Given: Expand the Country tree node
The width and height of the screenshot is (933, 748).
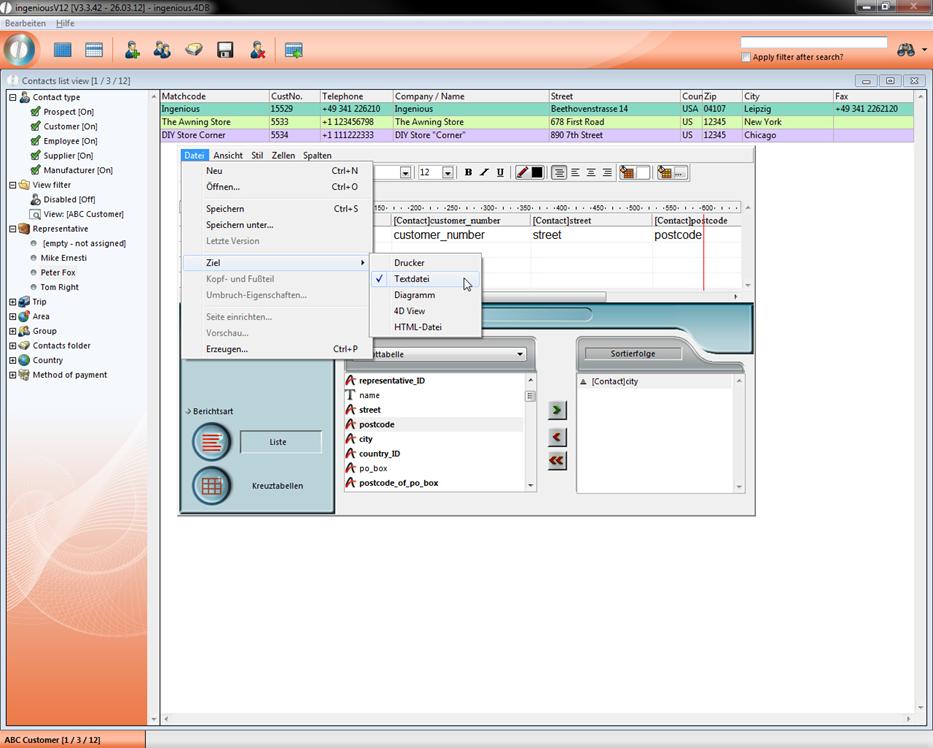Looking at the screenshot, I should [13, 360].
